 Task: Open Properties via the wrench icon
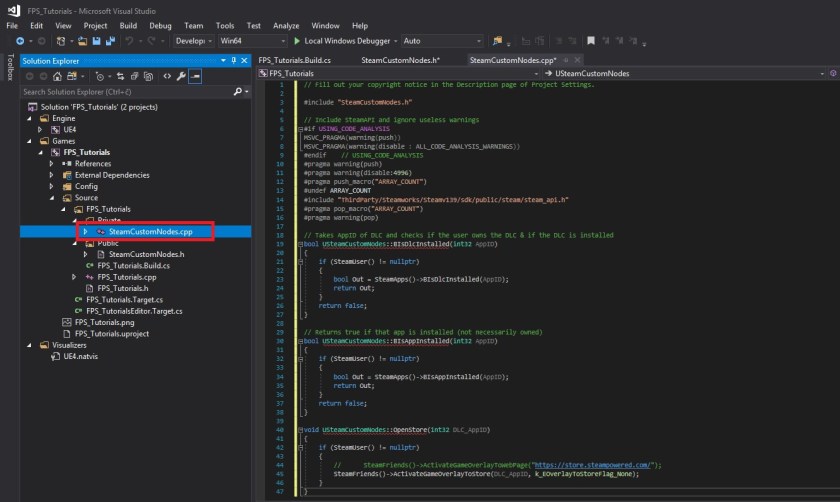click(x=181, y=77)
